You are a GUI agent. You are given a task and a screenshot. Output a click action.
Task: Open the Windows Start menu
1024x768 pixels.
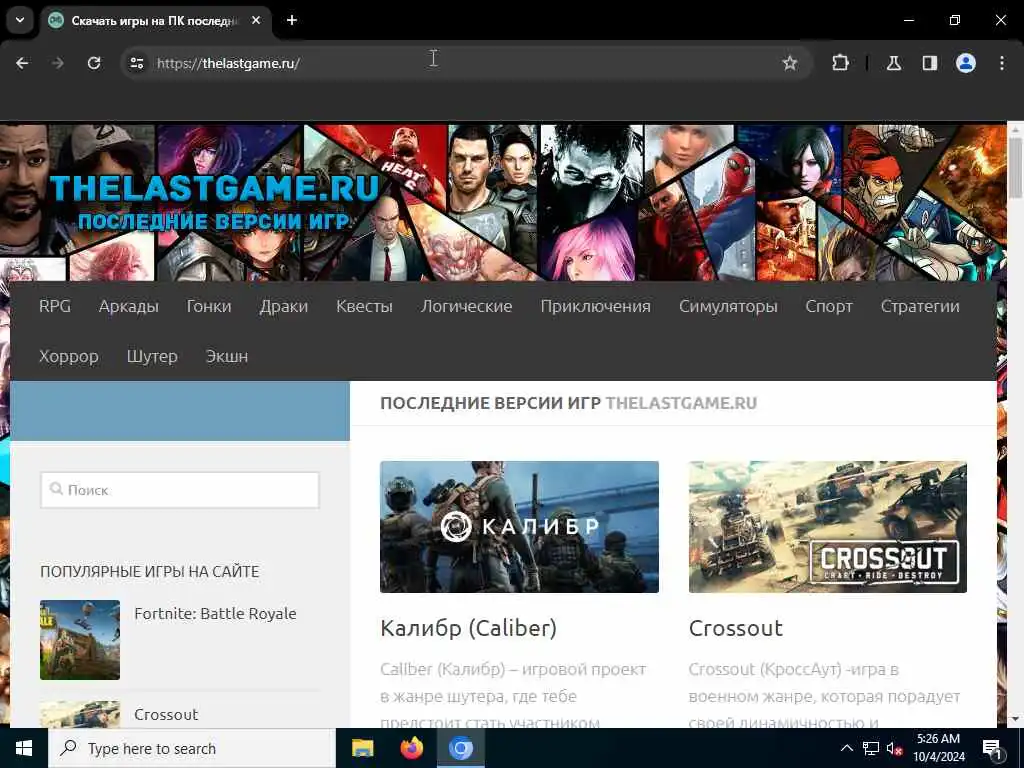point(24,748)
